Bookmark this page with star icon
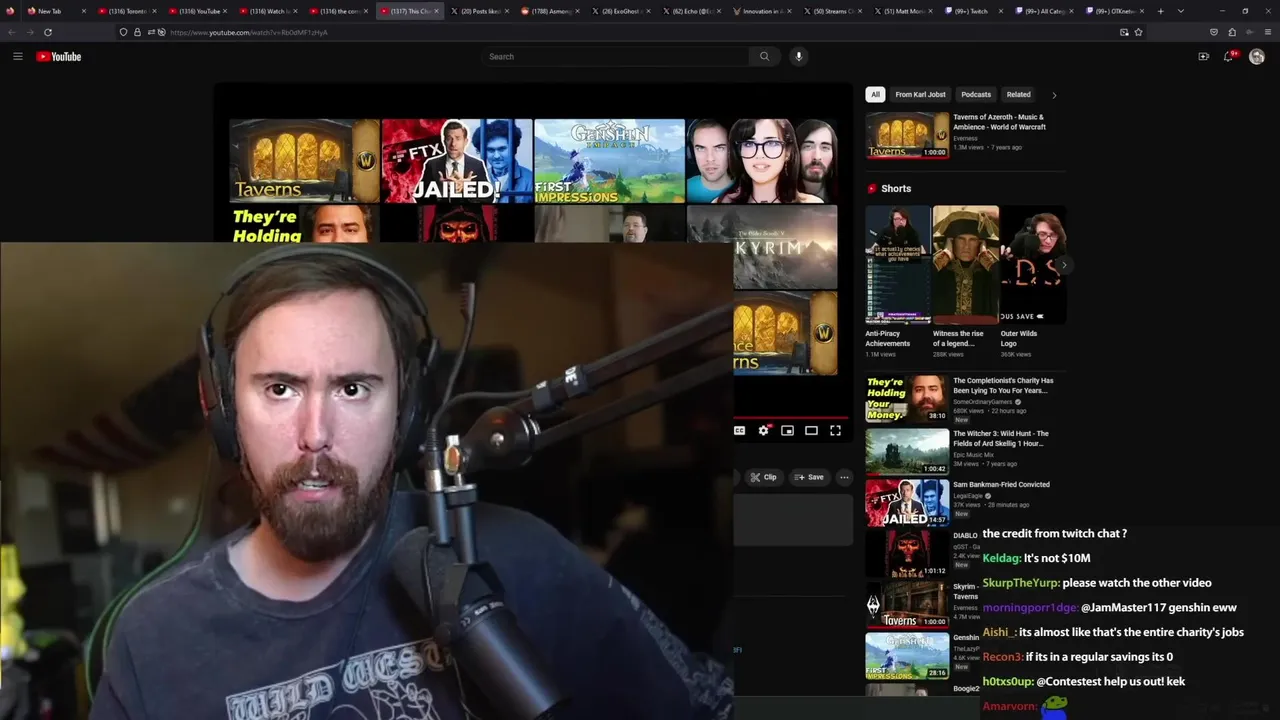1280x720 pixels. coord(1138,32)
